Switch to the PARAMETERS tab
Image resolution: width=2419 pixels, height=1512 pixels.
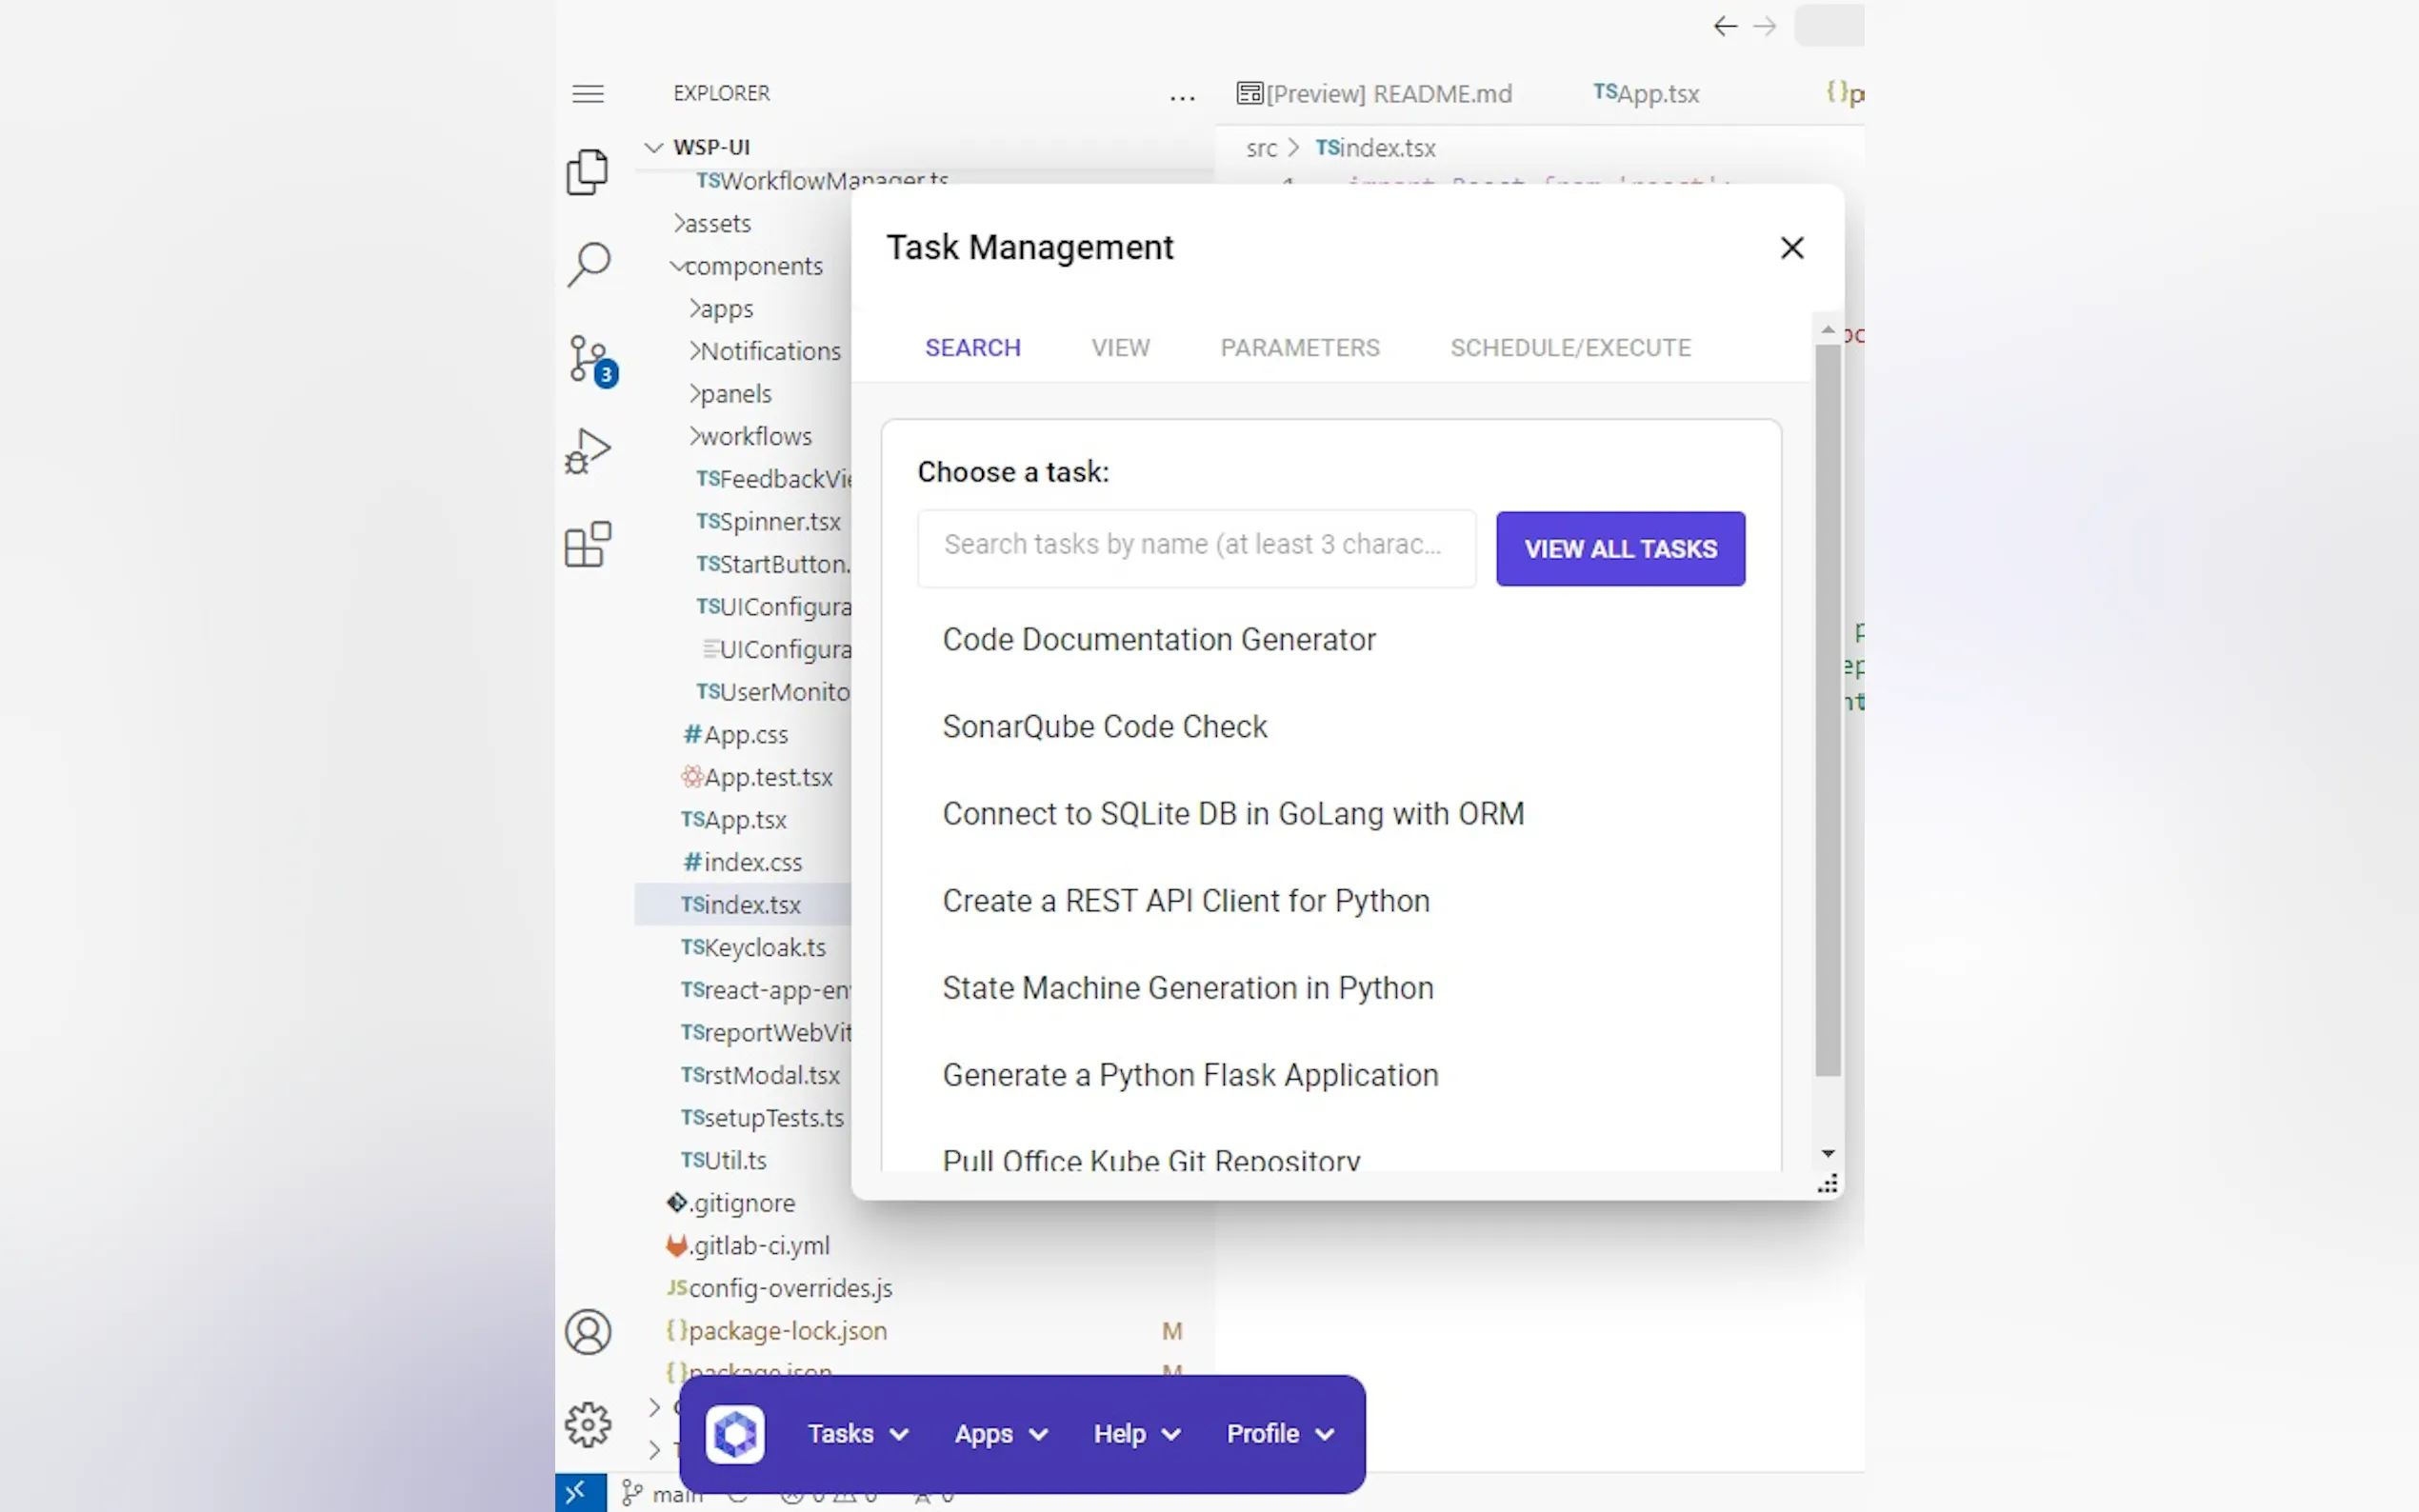(1299, 348)
